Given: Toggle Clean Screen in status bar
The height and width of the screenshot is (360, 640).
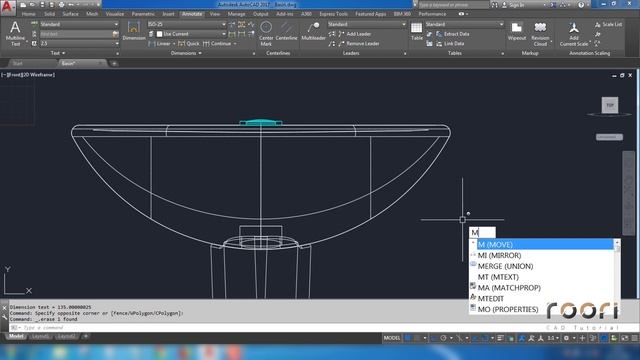Looking at the screenshot, I should point(625,338).
